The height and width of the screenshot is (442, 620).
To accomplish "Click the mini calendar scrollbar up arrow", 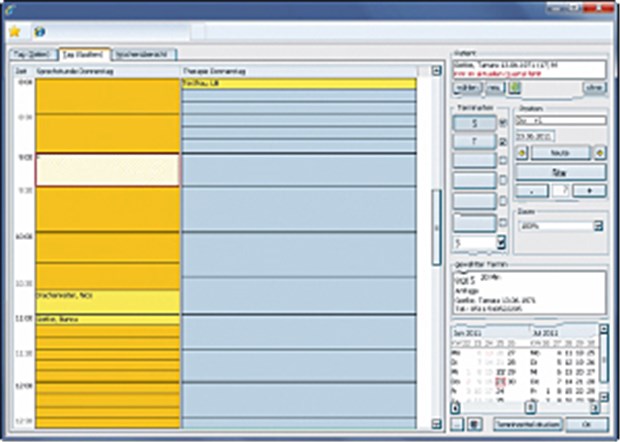I will [x=604, y=329].
